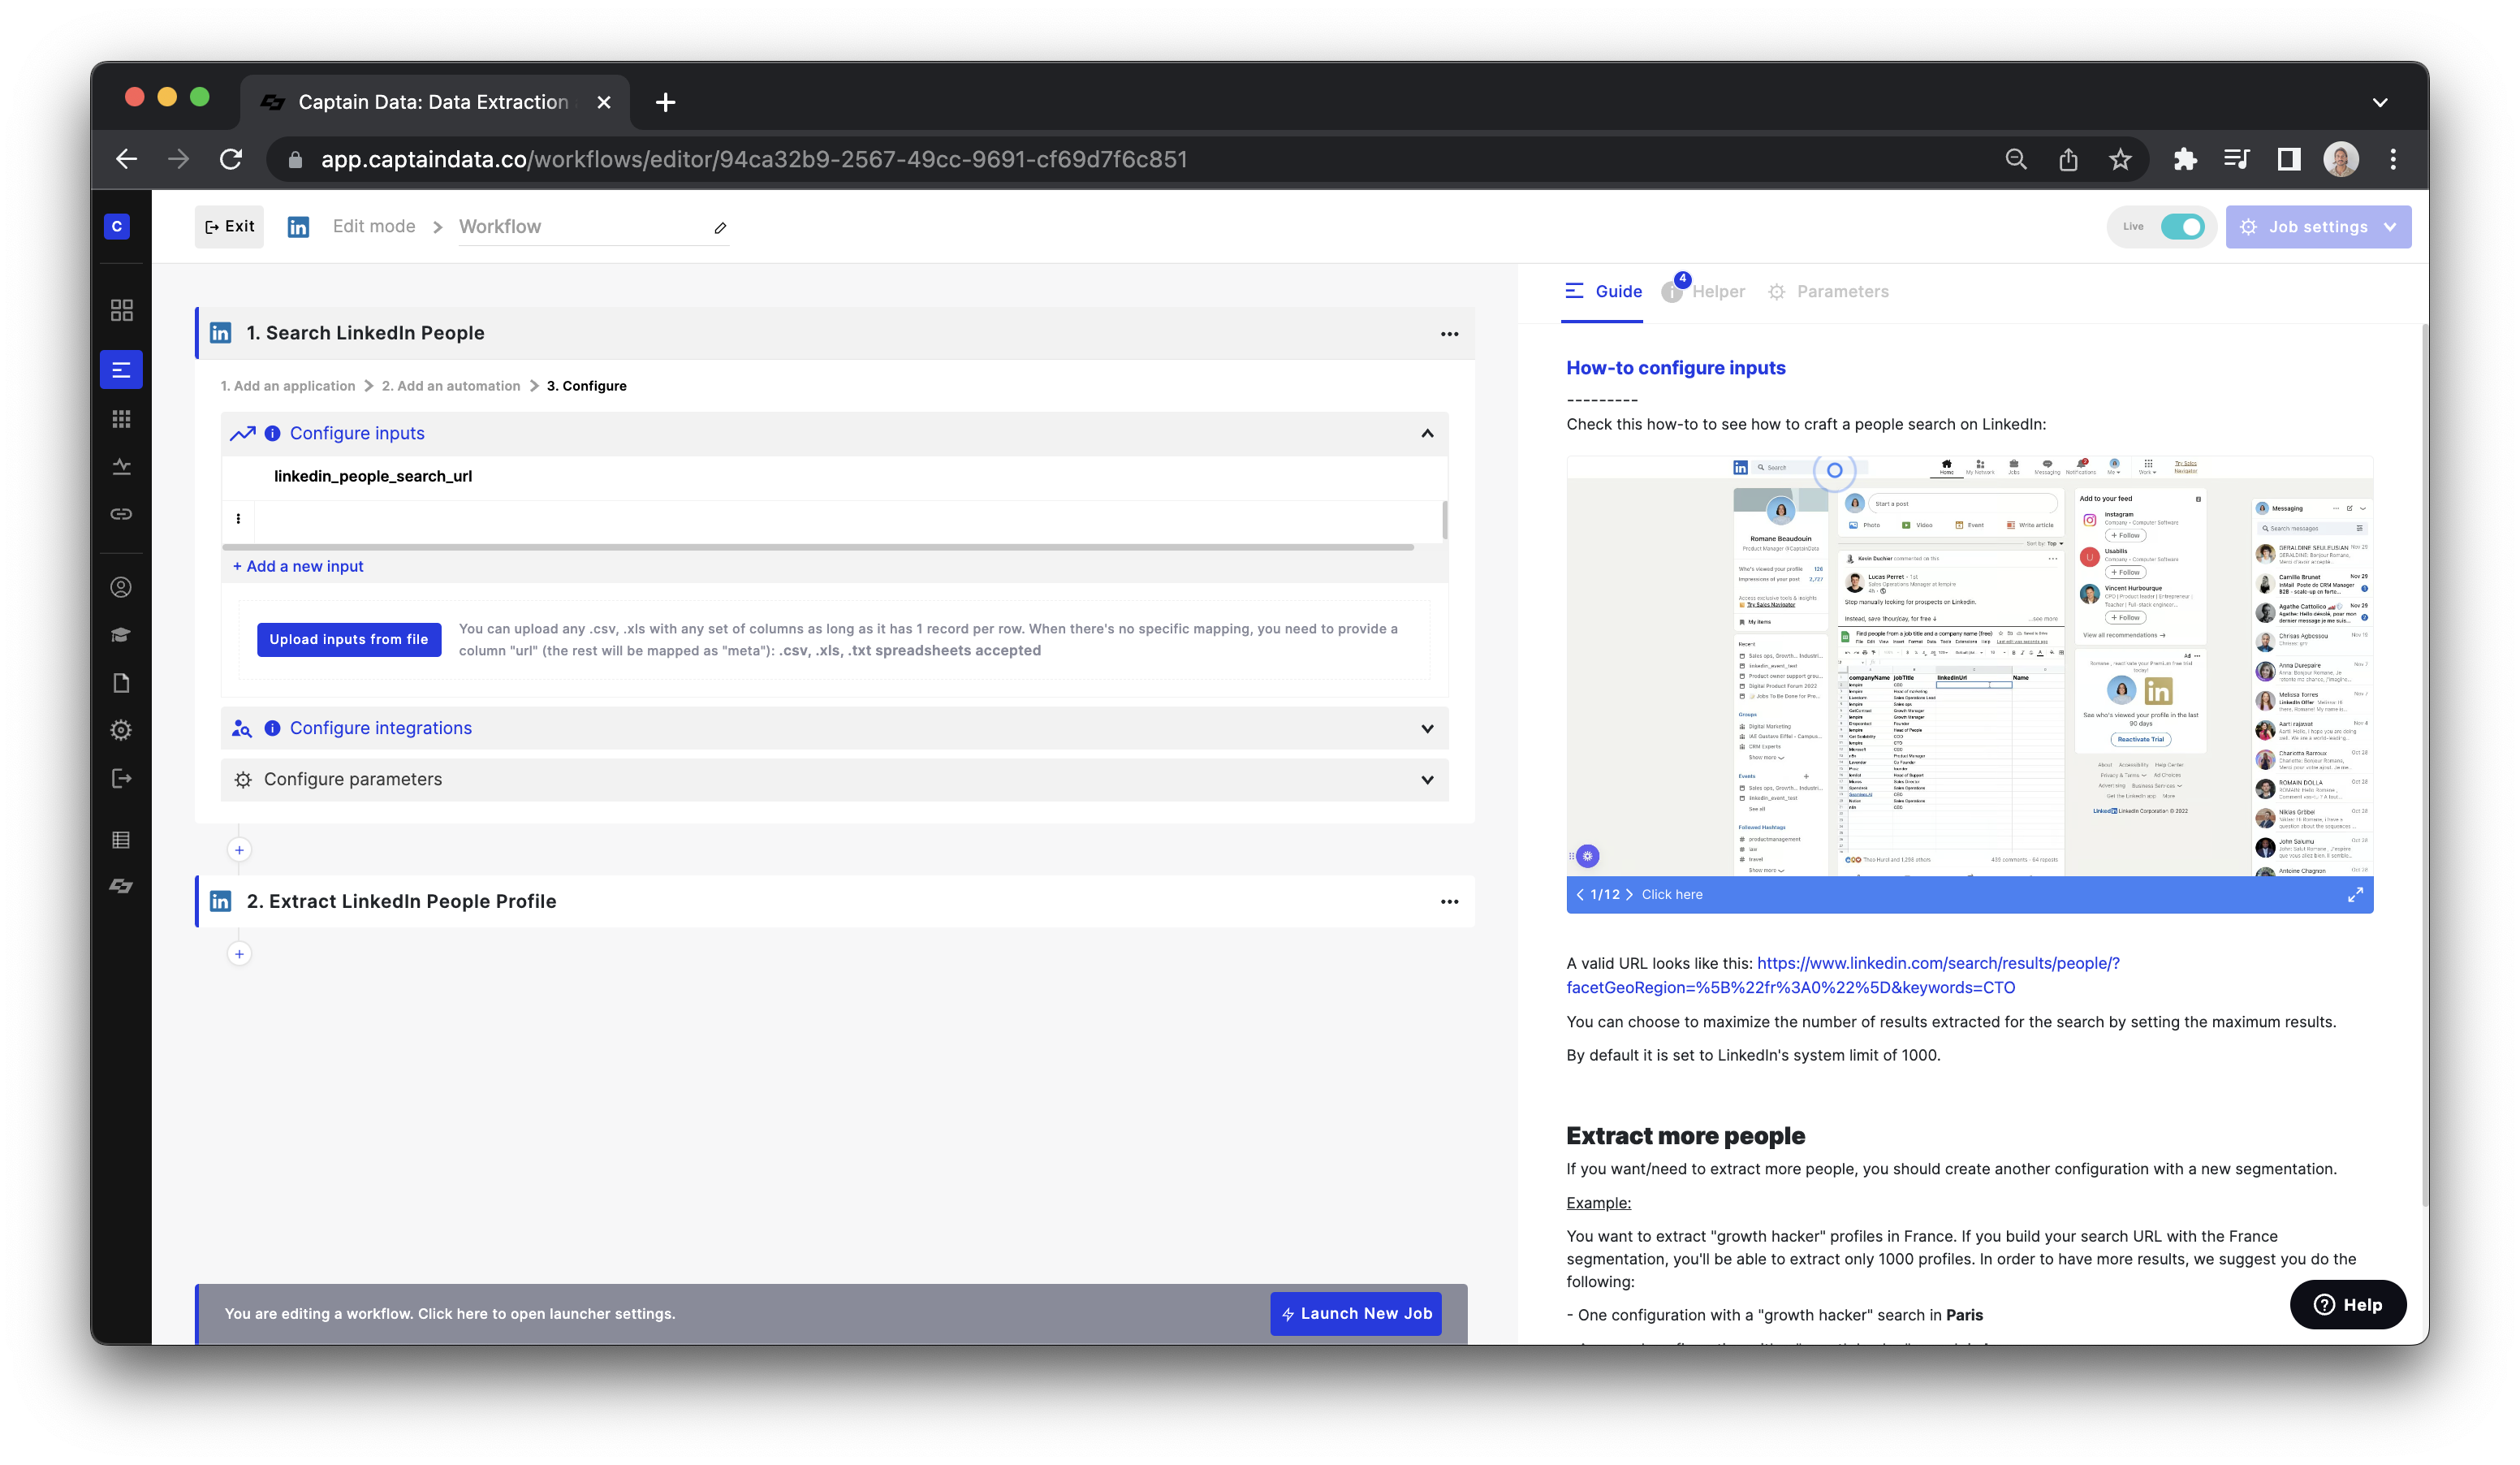Open the activity pulse icon in sidebar

pyautogui.click(x=121, y=466)
